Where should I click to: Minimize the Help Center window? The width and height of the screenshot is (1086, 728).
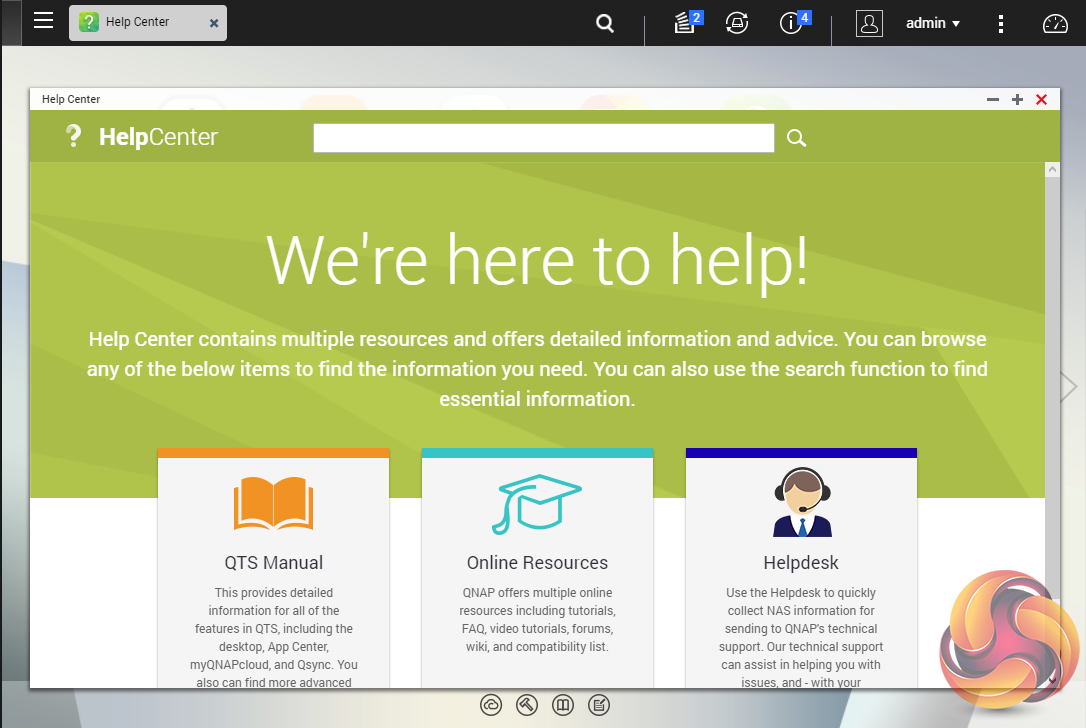coord(992,100)
